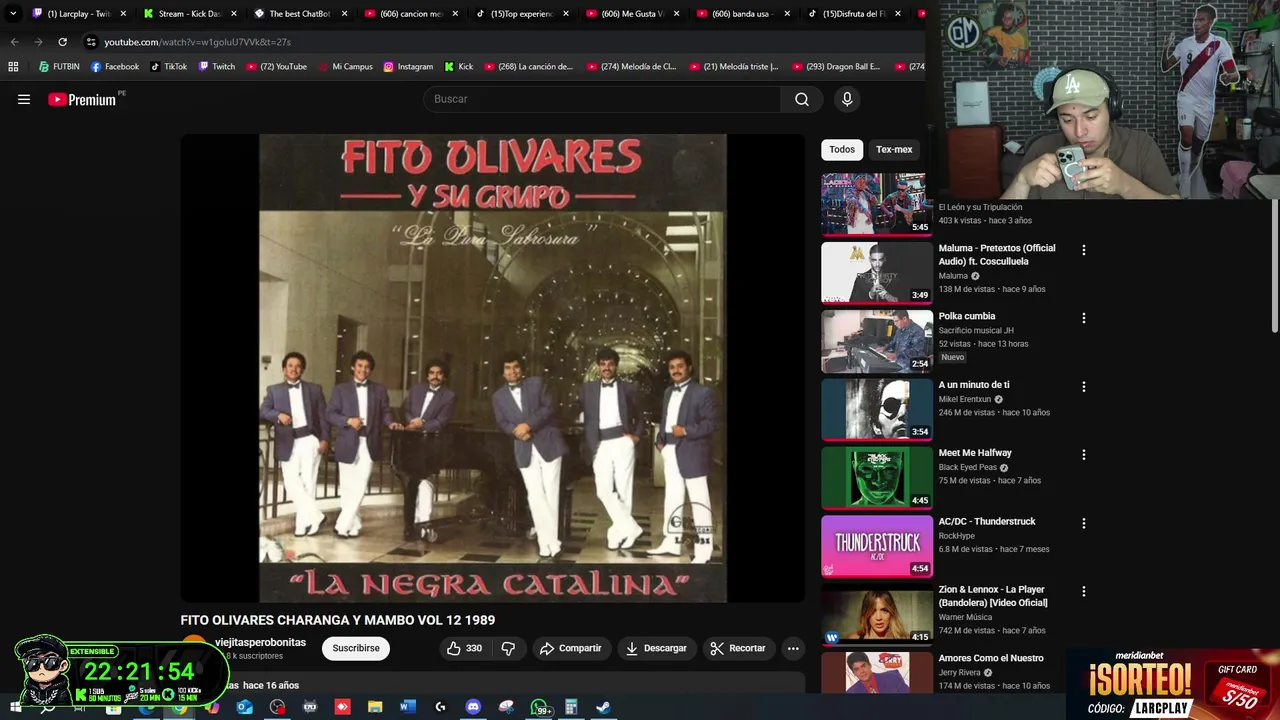Click the browser address bar URL
The width and height of the screenshot is (1280, 720).
pos(197,42)
